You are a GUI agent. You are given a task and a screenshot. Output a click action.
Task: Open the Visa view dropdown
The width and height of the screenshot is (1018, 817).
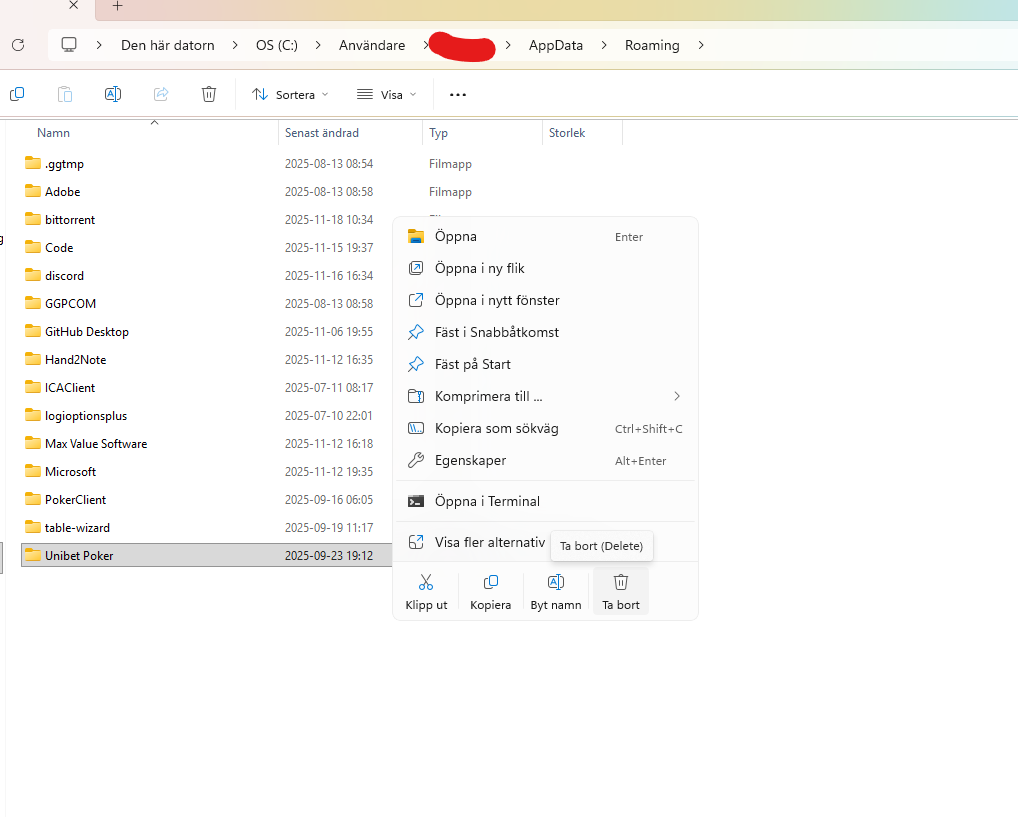[x=386, y=94]
